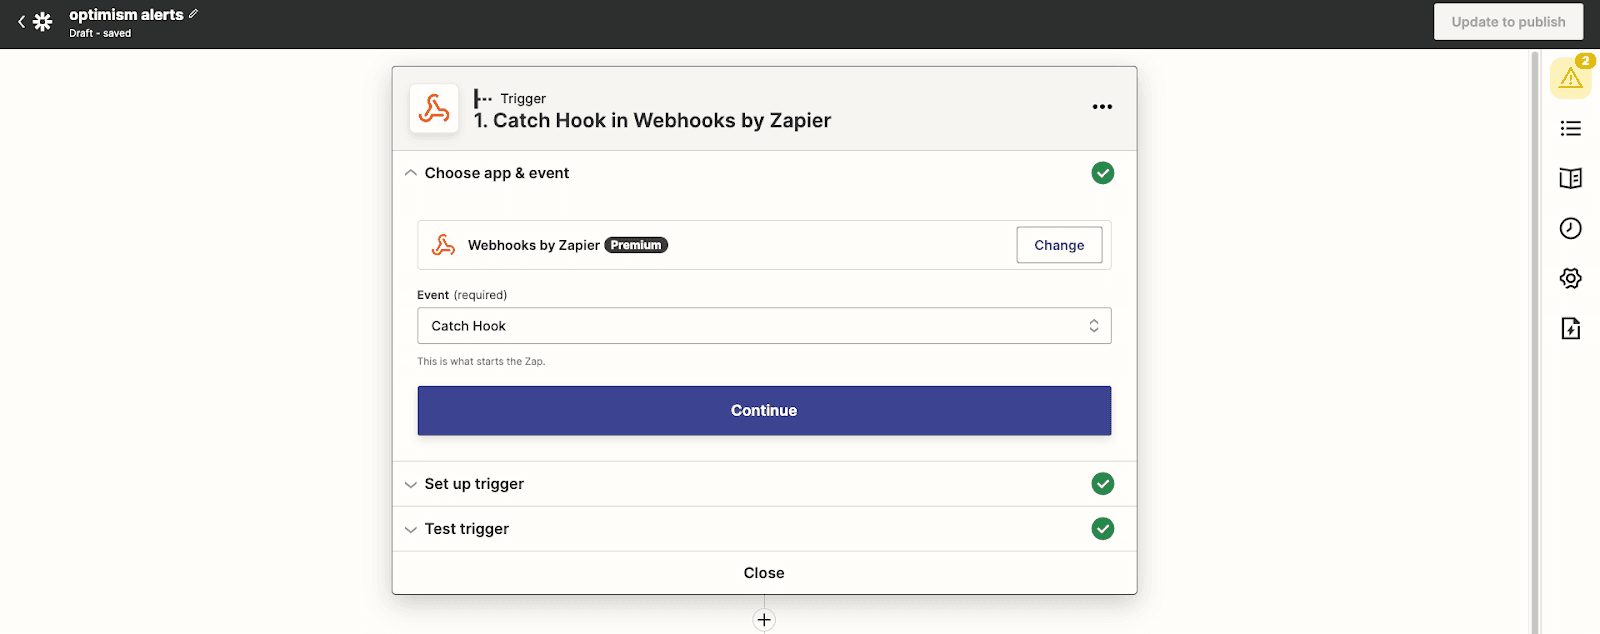Image resolution: width=1600 pixels, height=634 pixels.
Task: Click the Zapier logo home icon
Action: point(42,22)
